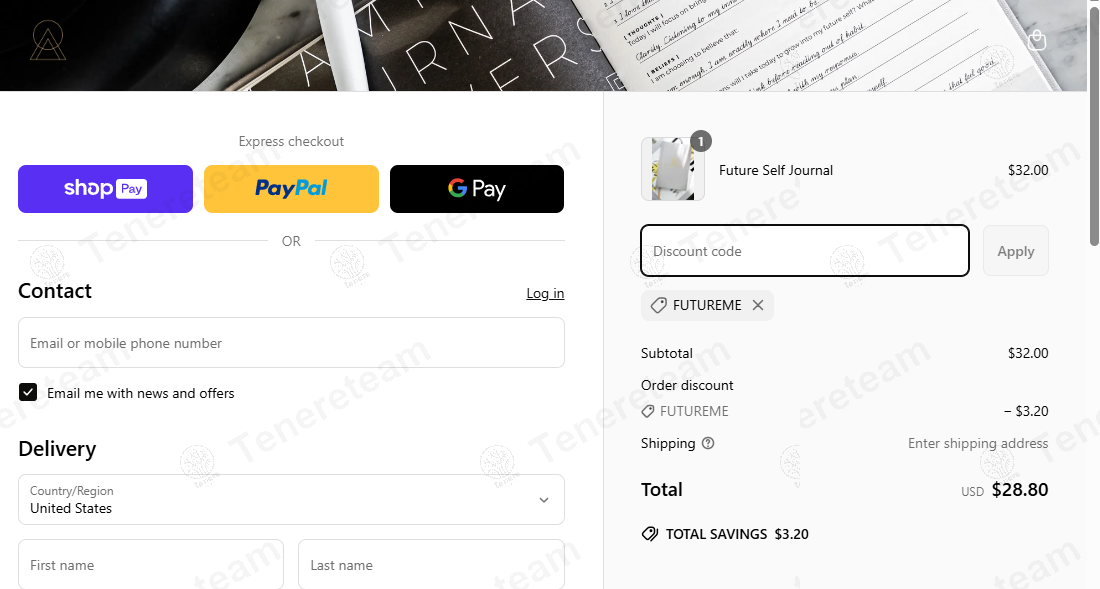Open the Log in link

click(545, 293)
